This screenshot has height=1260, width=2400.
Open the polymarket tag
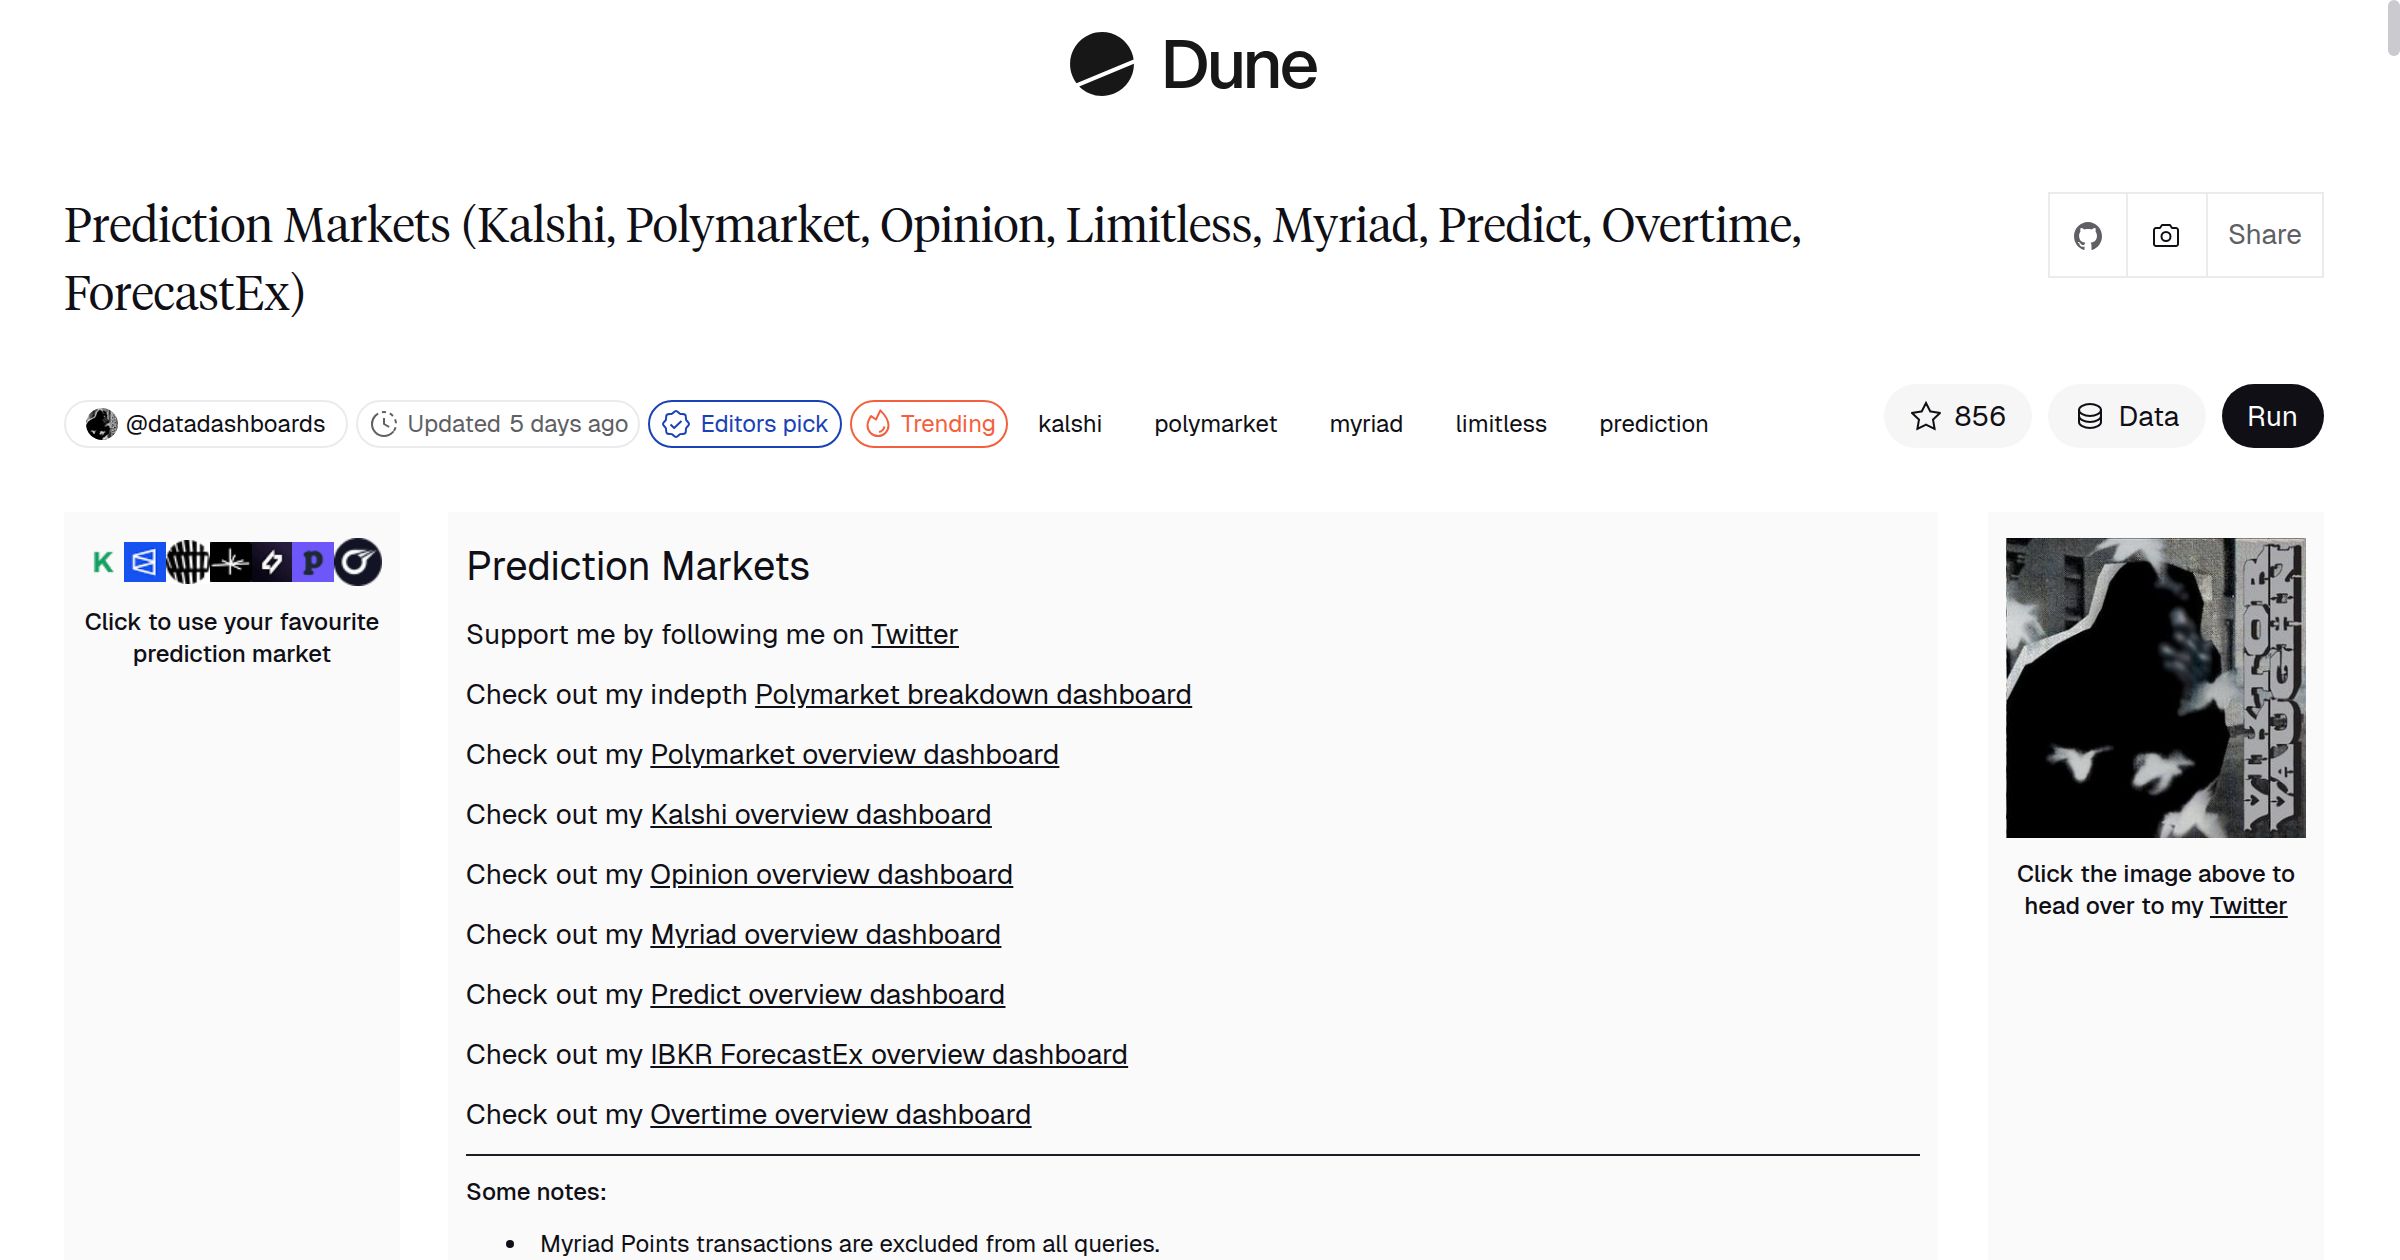click(1215, 423)
